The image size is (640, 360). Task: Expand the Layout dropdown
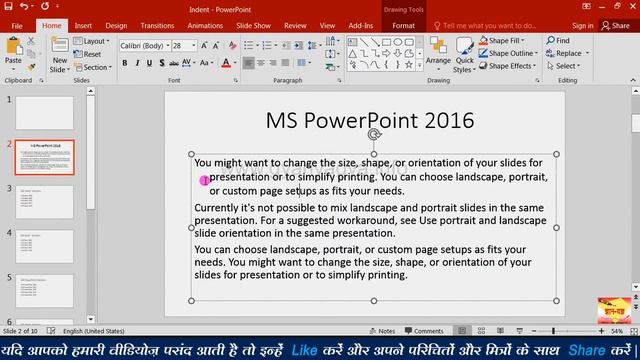click(x=92, y=41)
